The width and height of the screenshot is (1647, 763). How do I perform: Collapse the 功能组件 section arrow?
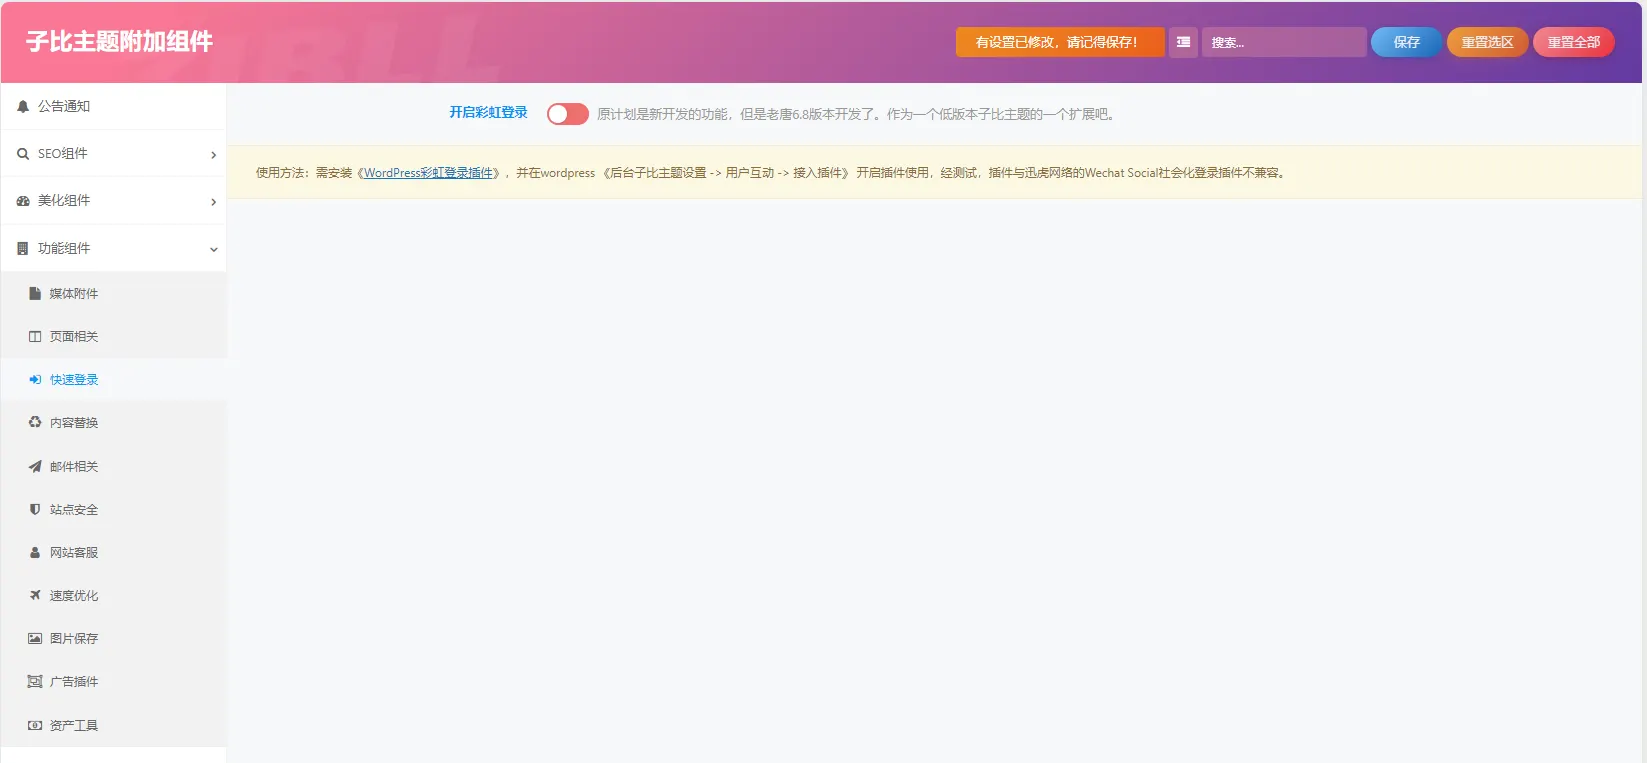[x=213, y=249]
